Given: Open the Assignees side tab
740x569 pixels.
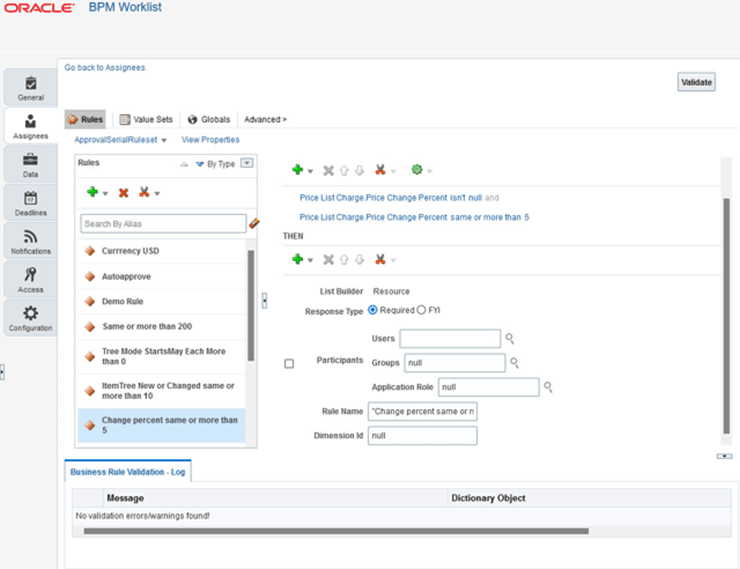Looking at the screenshot, I should 31,126.
